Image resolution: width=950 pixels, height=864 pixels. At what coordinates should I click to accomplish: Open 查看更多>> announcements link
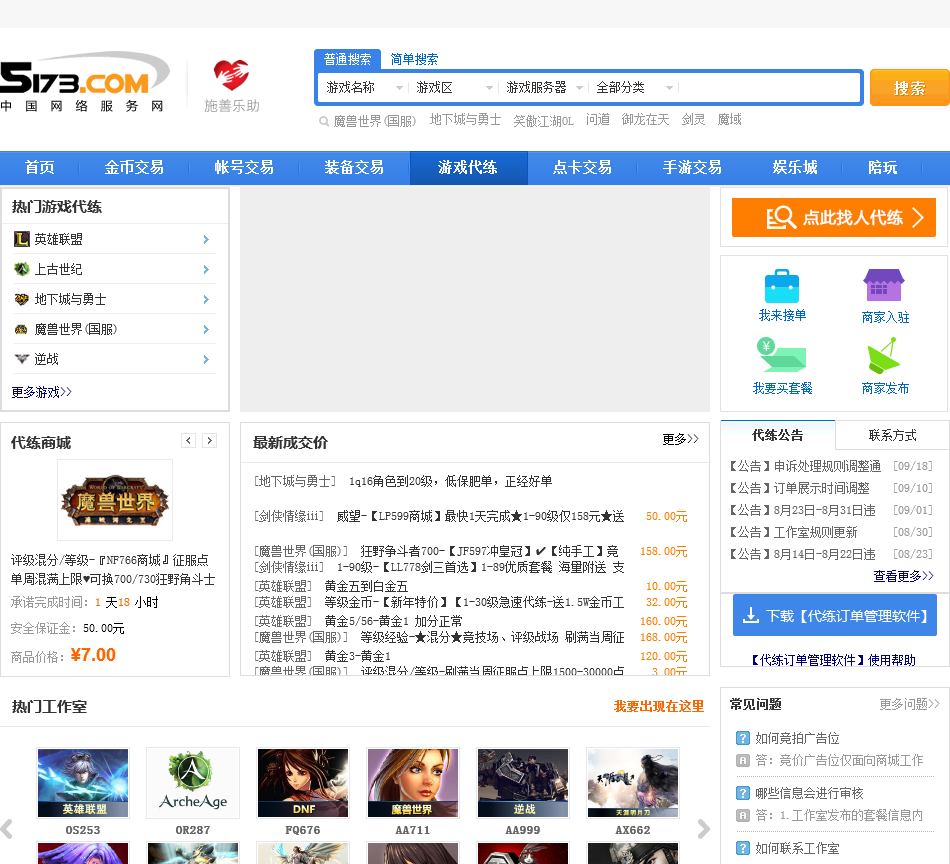point(903,576)
